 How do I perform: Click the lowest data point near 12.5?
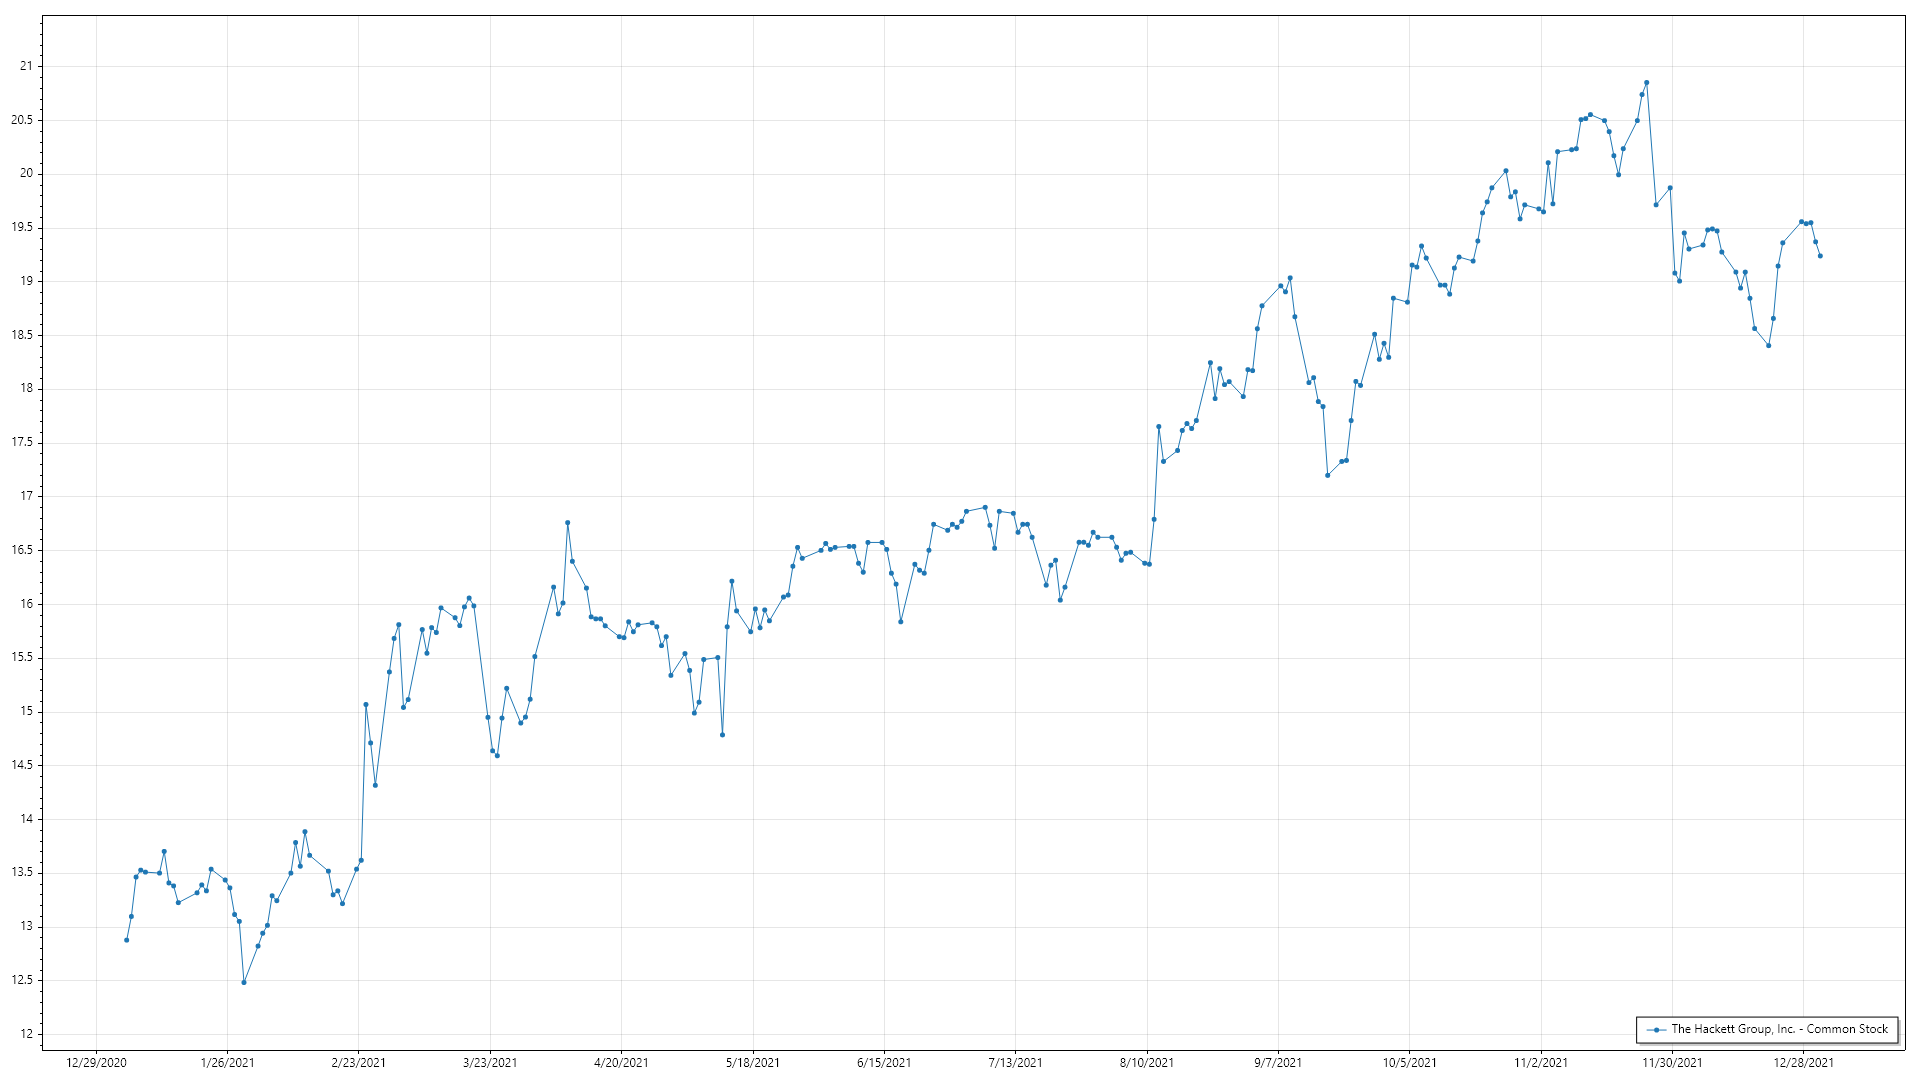244,982
